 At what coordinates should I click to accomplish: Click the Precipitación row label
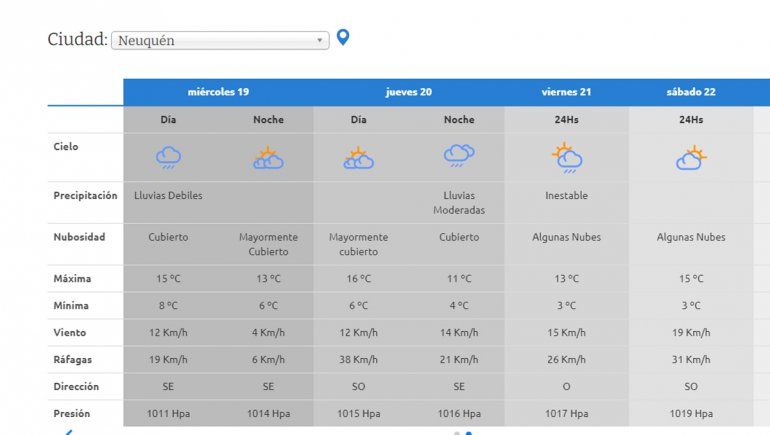point(85,196)
